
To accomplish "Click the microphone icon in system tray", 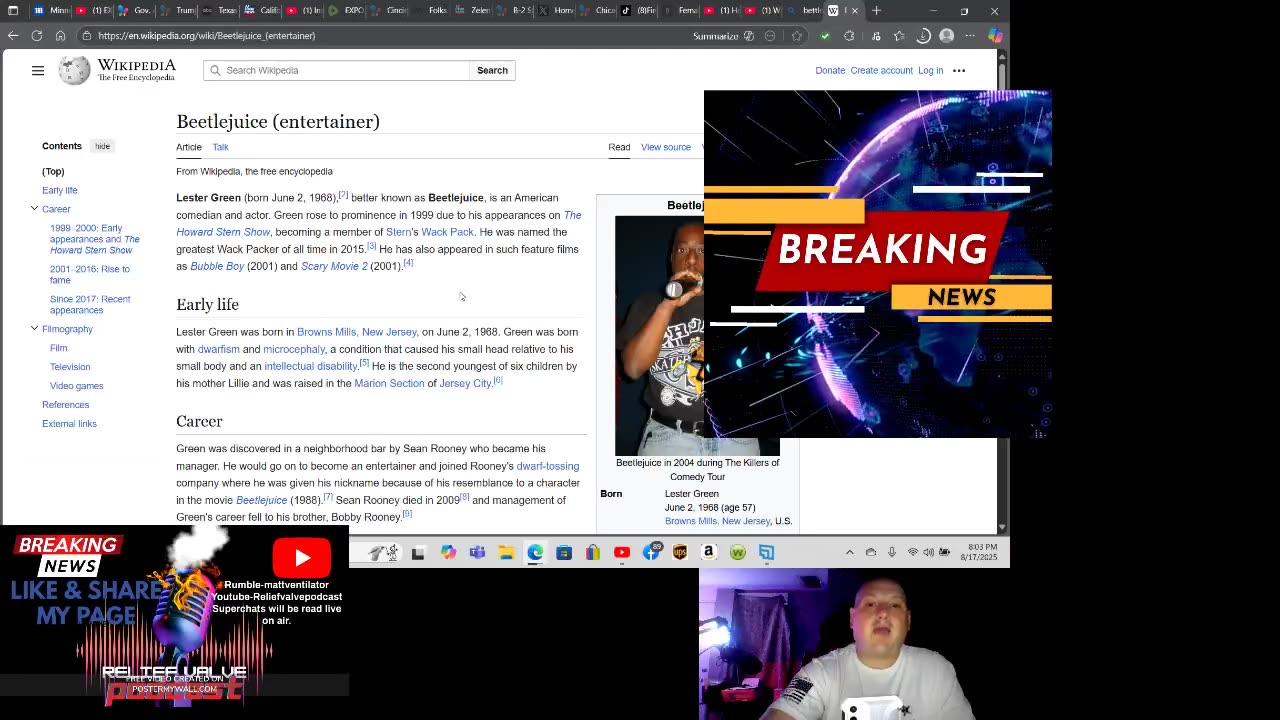I will click(892, 552).
